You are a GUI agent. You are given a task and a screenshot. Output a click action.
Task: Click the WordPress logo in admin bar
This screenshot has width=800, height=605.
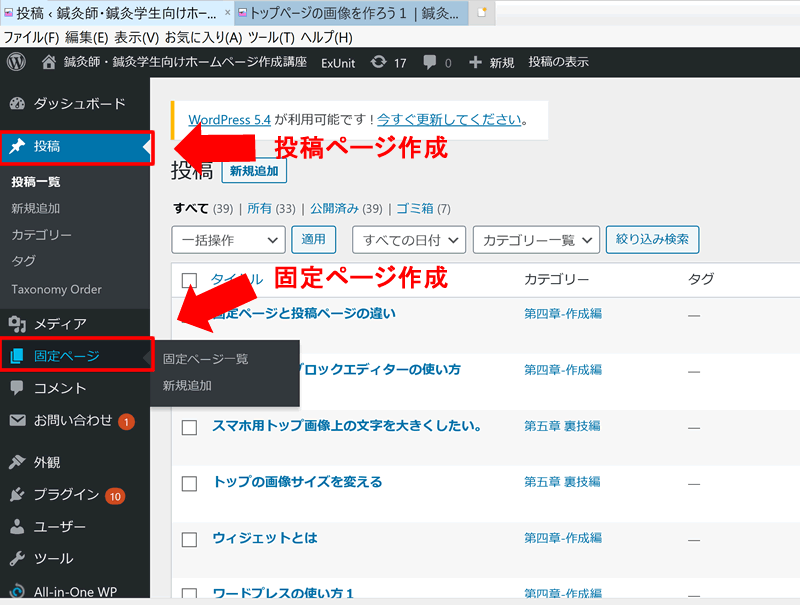pos(16,62)
